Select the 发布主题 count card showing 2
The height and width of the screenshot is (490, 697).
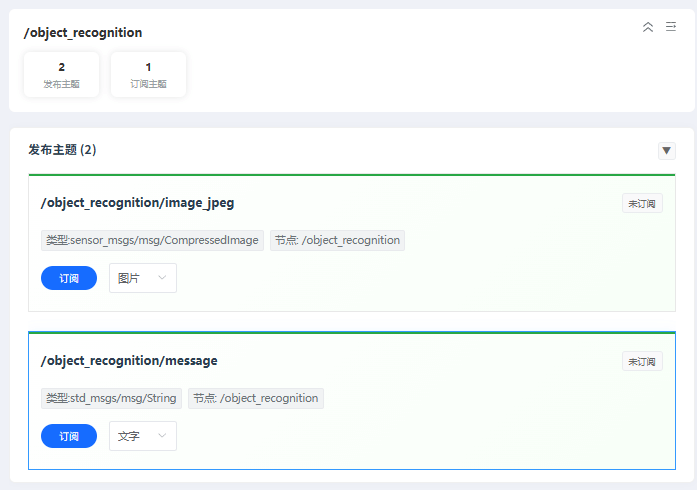(x=61, y=75)
